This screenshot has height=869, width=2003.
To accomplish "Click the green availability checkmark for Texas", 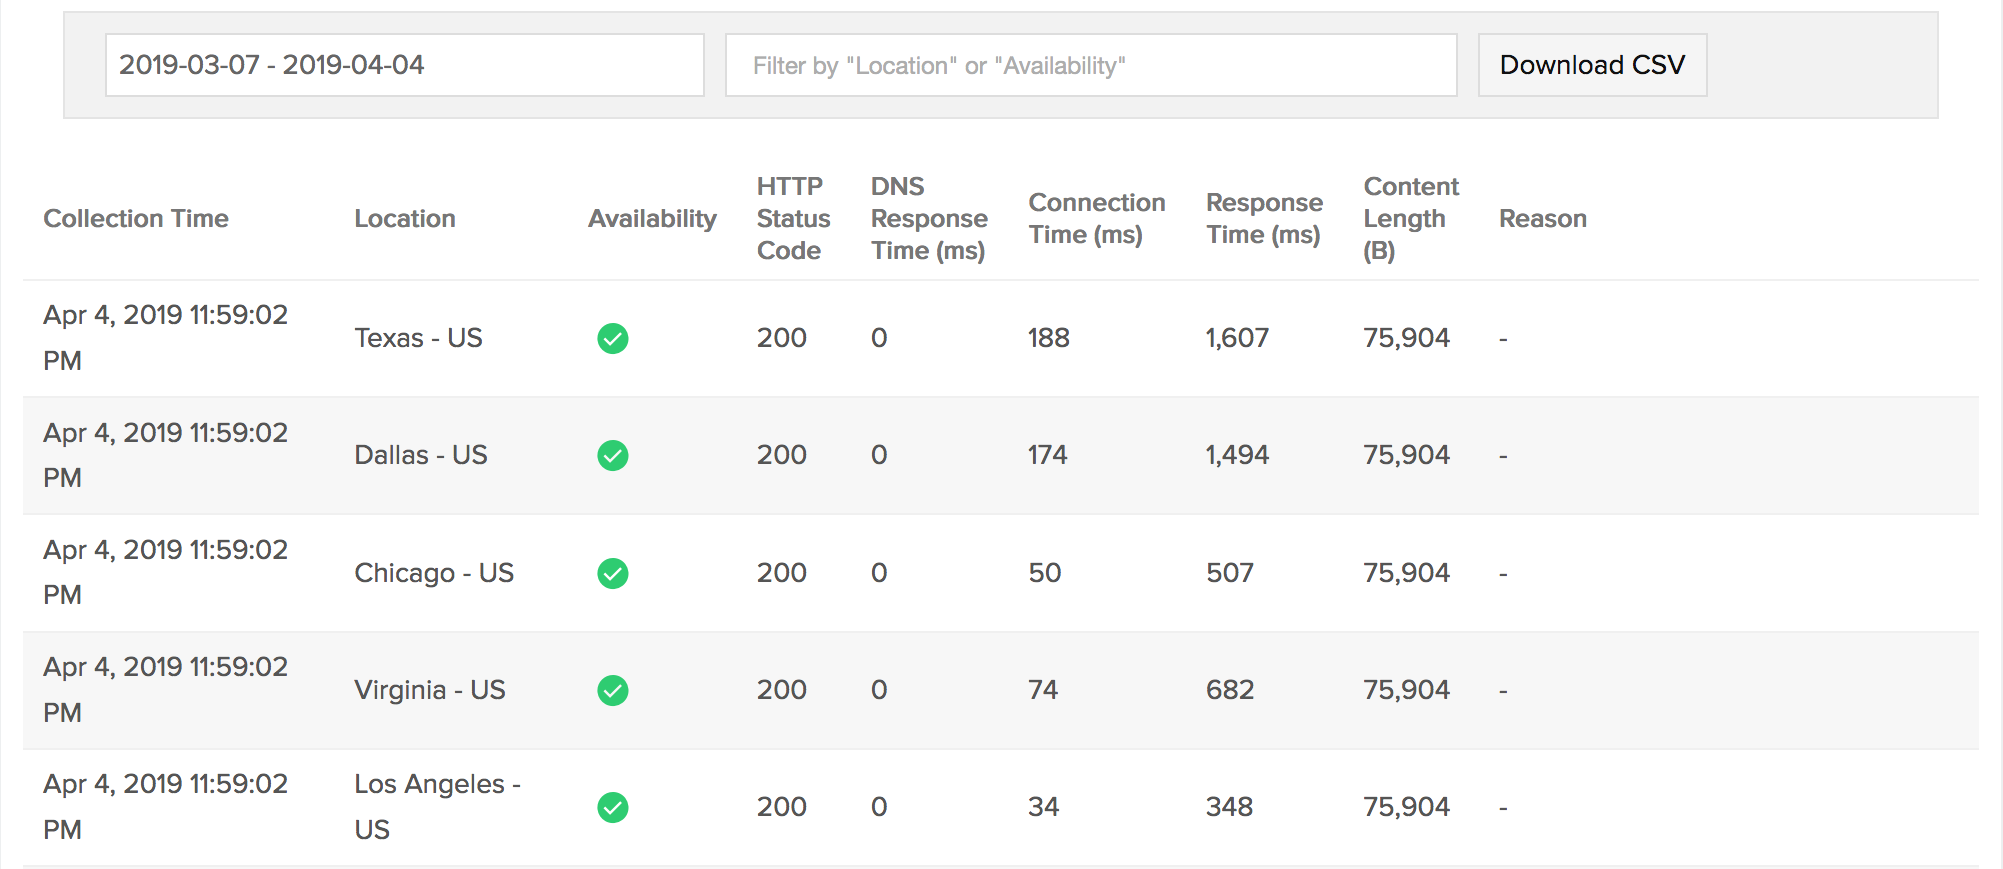I will [612, 339].
